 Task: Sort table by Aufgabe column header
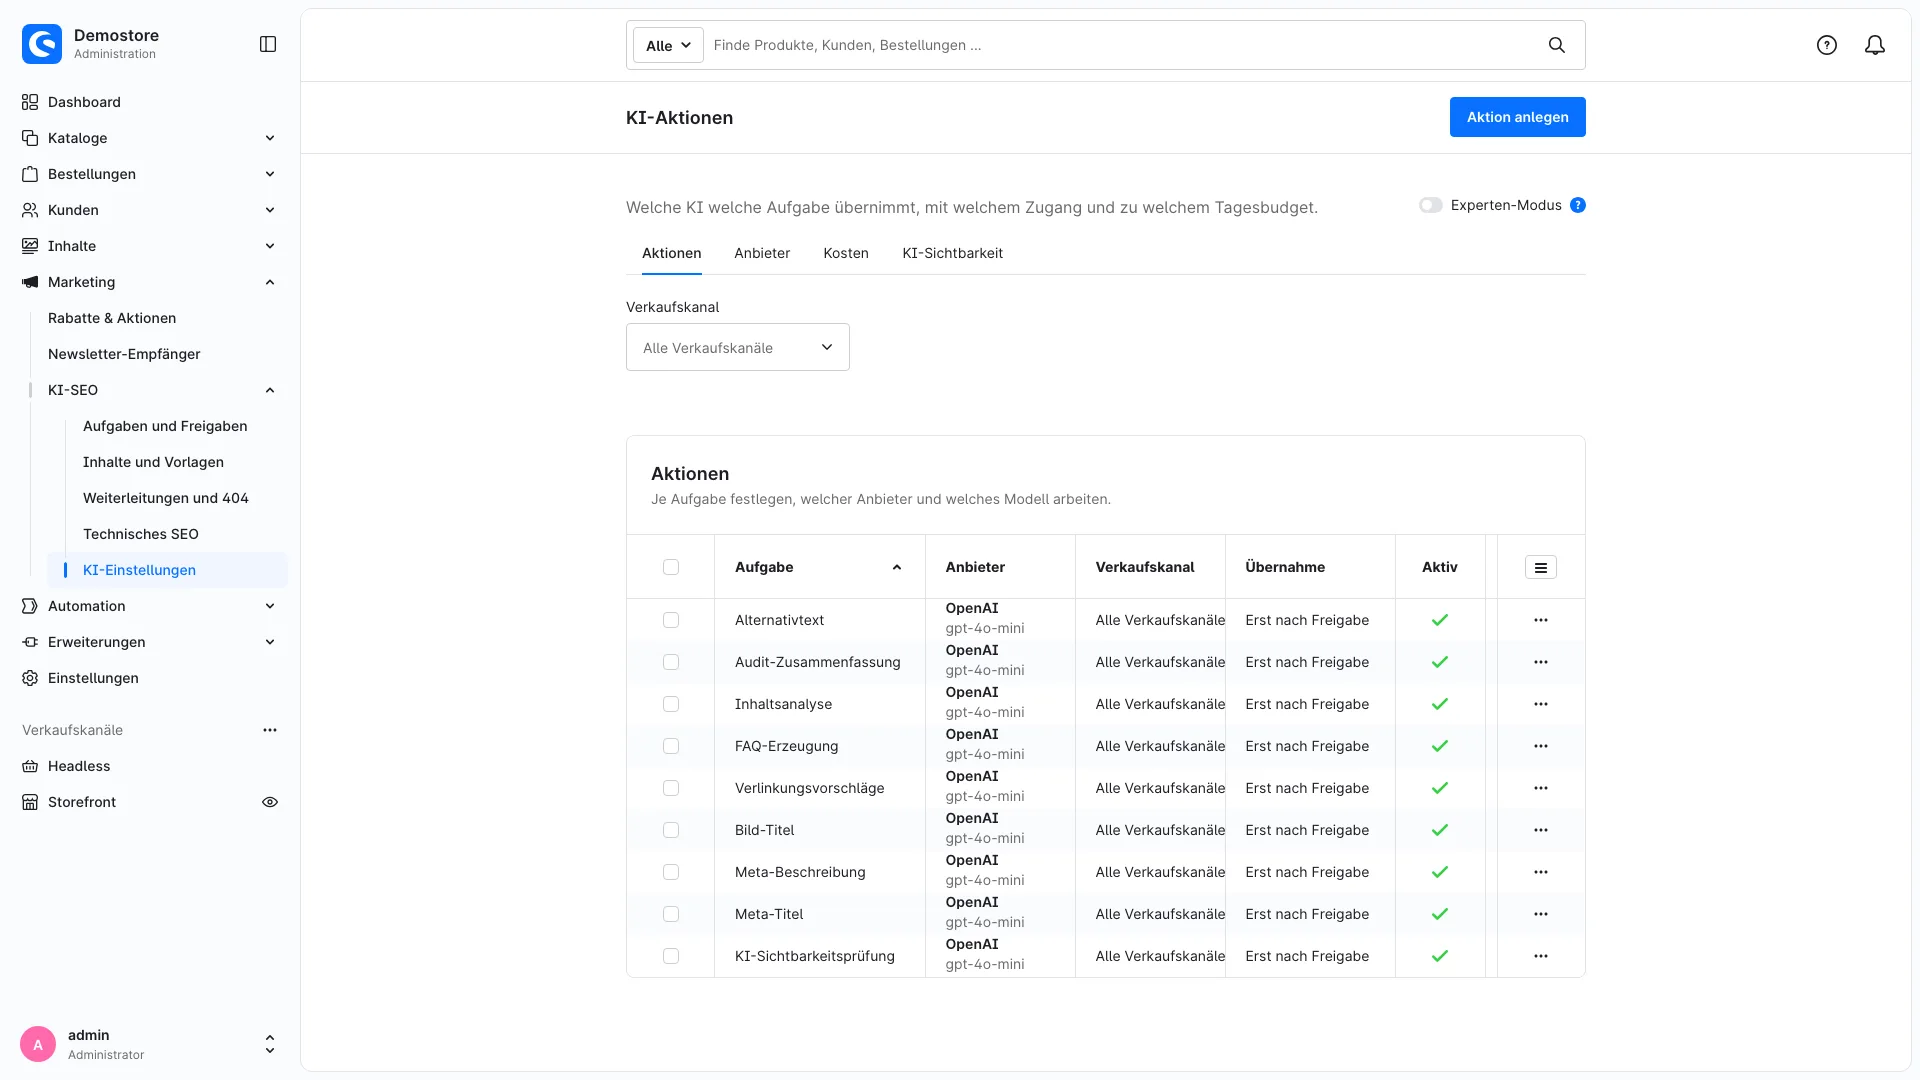[820, 567]
